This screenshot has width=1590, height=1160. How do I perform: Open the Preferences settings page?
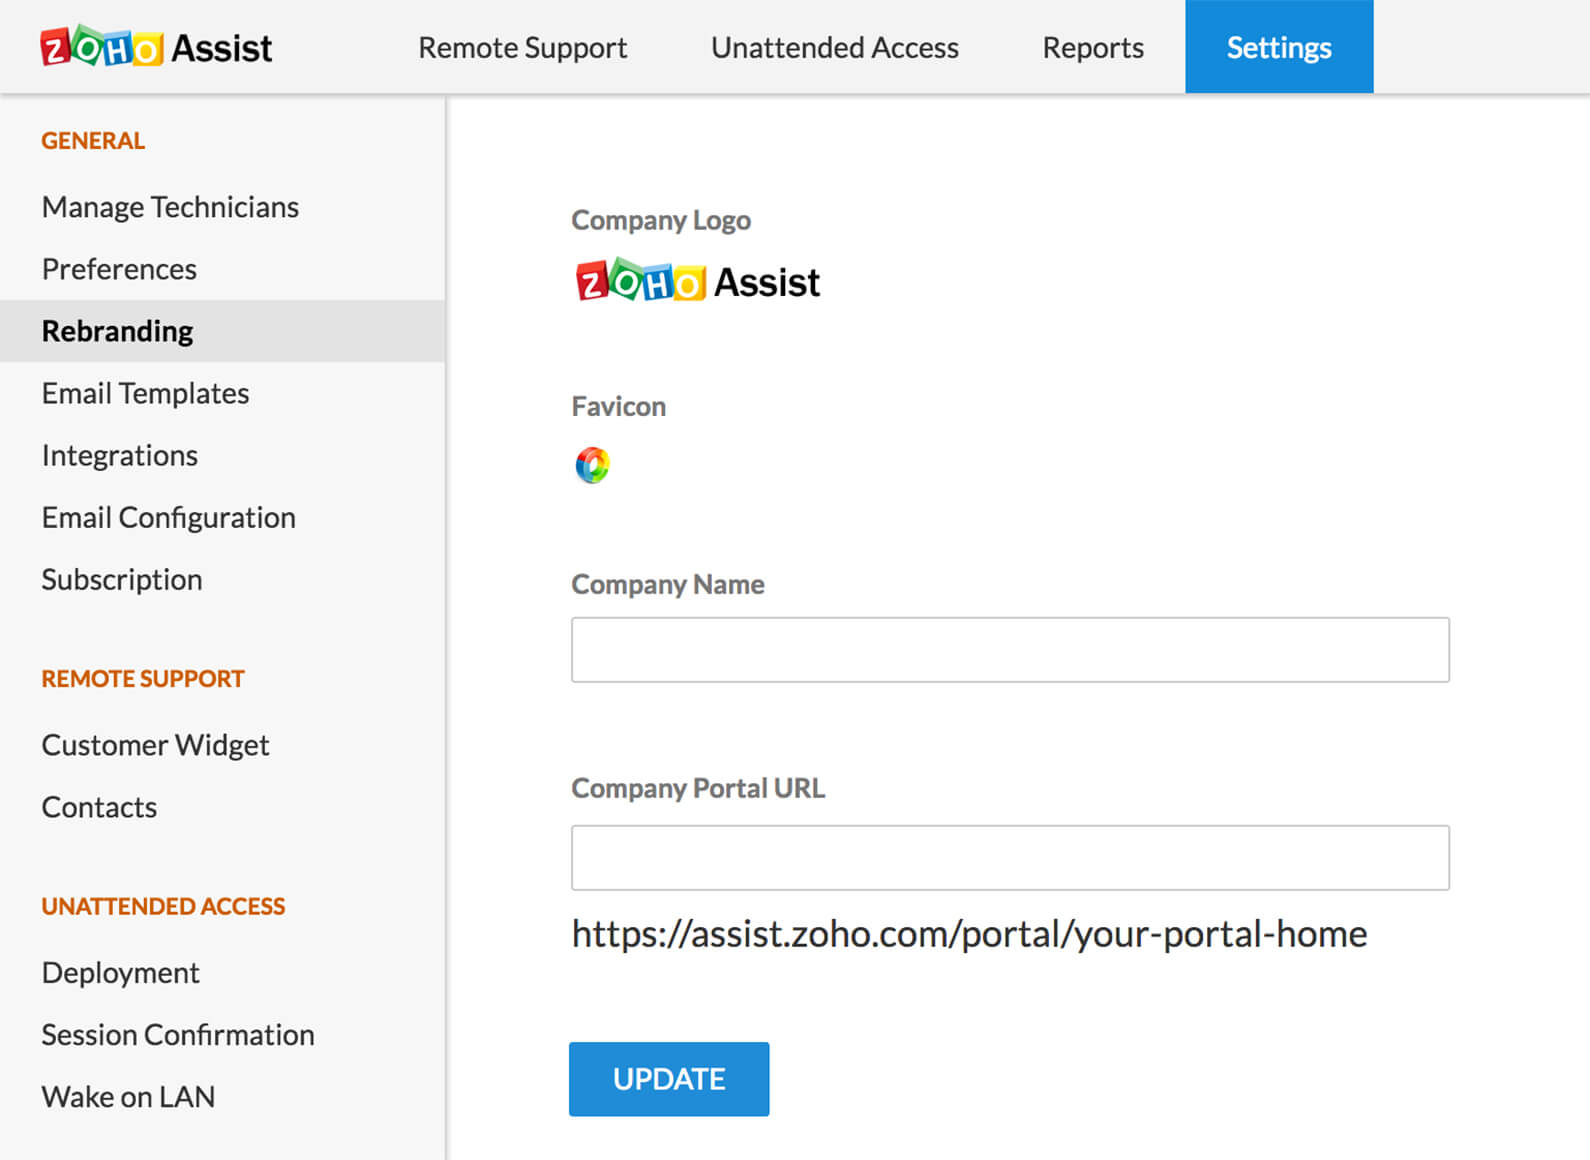click(118, 269)
